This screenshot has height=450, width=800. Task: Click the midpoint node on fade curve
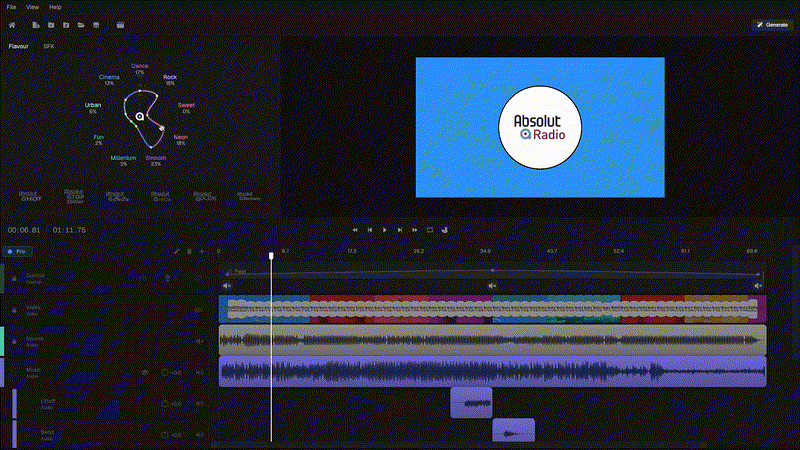click(492, 270)
